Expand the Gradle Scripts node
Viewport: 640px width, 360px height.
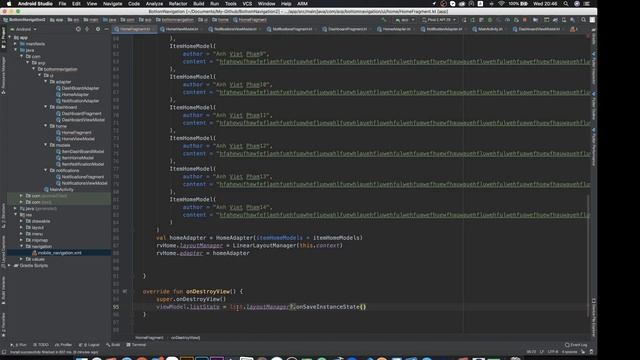(9, 265)
